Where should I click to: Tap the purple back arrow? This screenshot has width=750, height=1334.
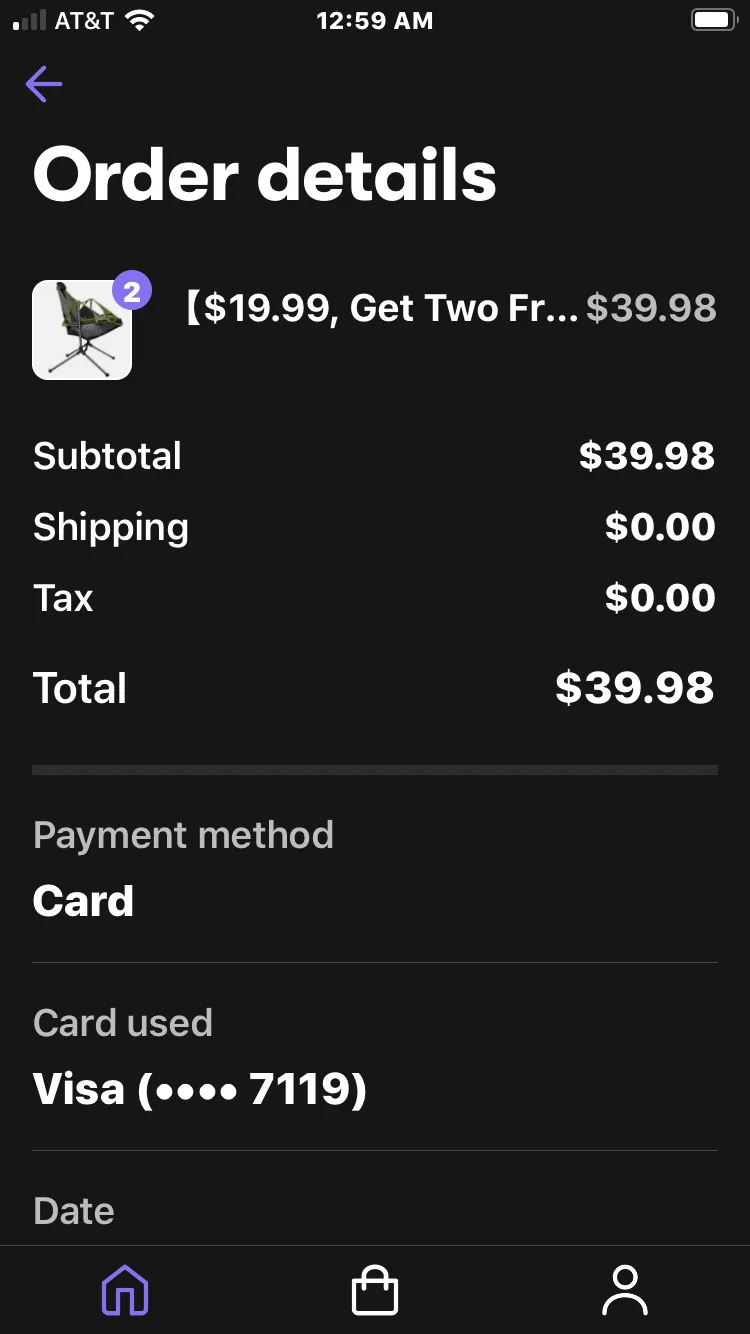[x=44, y=84]
